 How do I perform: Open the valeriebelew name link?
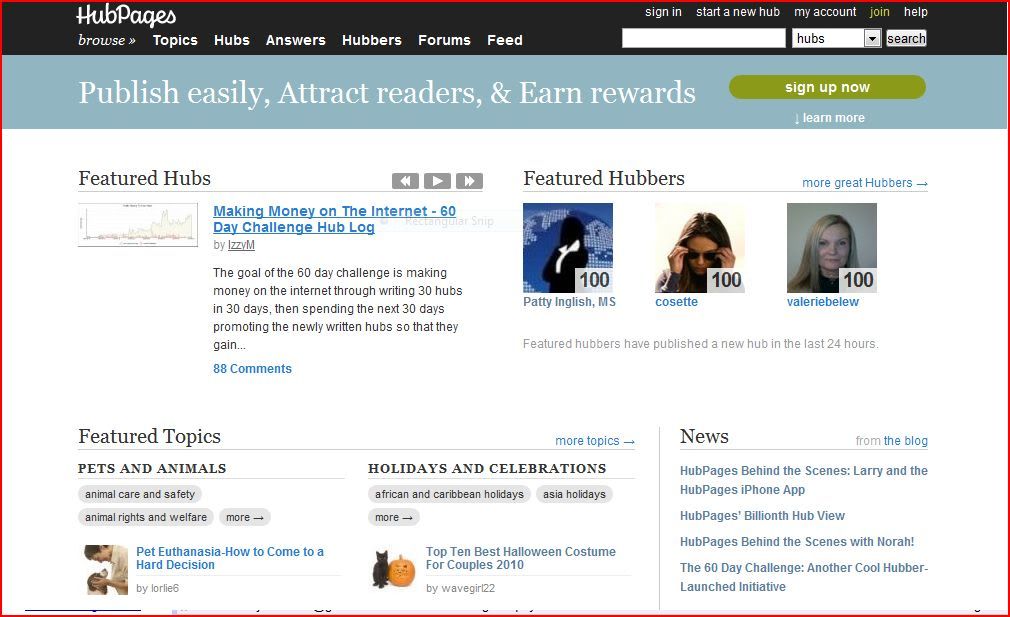click(x=823, y=301)
